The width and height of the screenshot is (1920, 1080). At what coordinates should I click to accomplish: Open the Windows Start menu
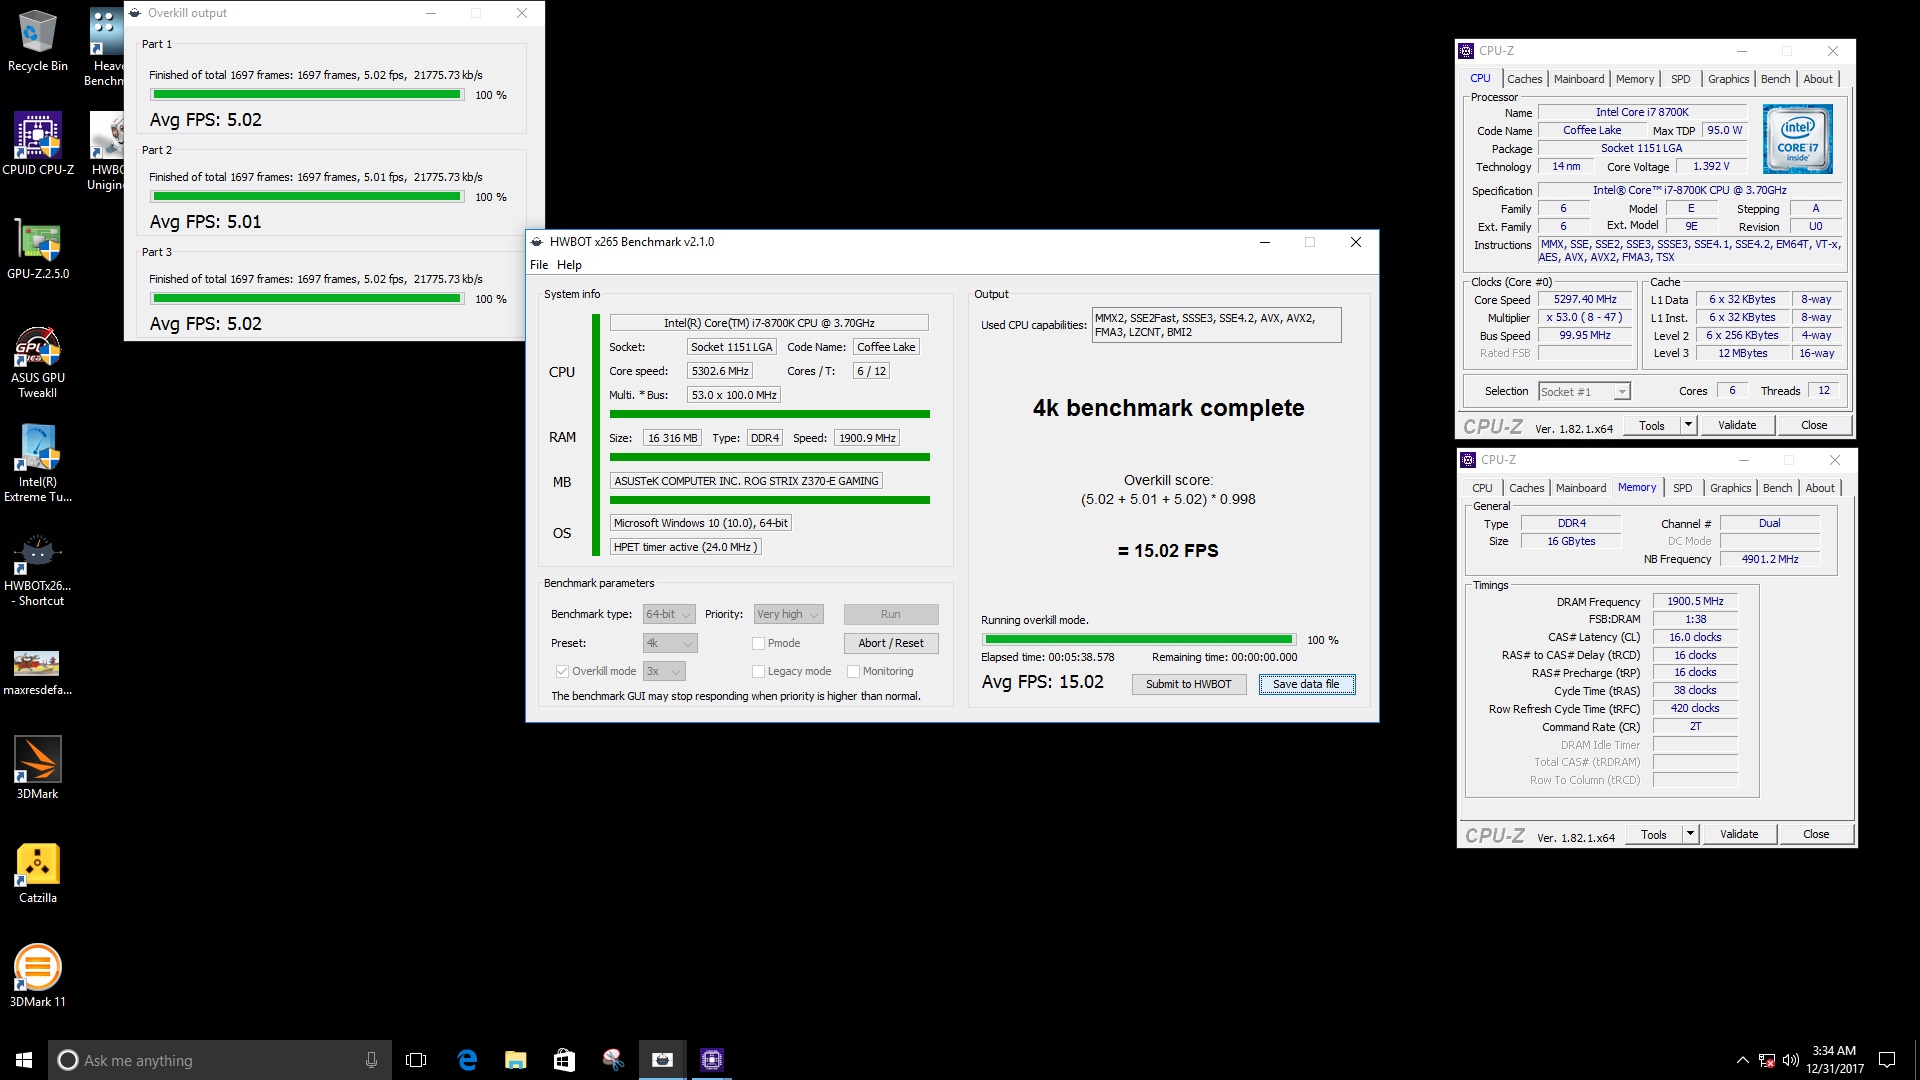[24, 1060]
